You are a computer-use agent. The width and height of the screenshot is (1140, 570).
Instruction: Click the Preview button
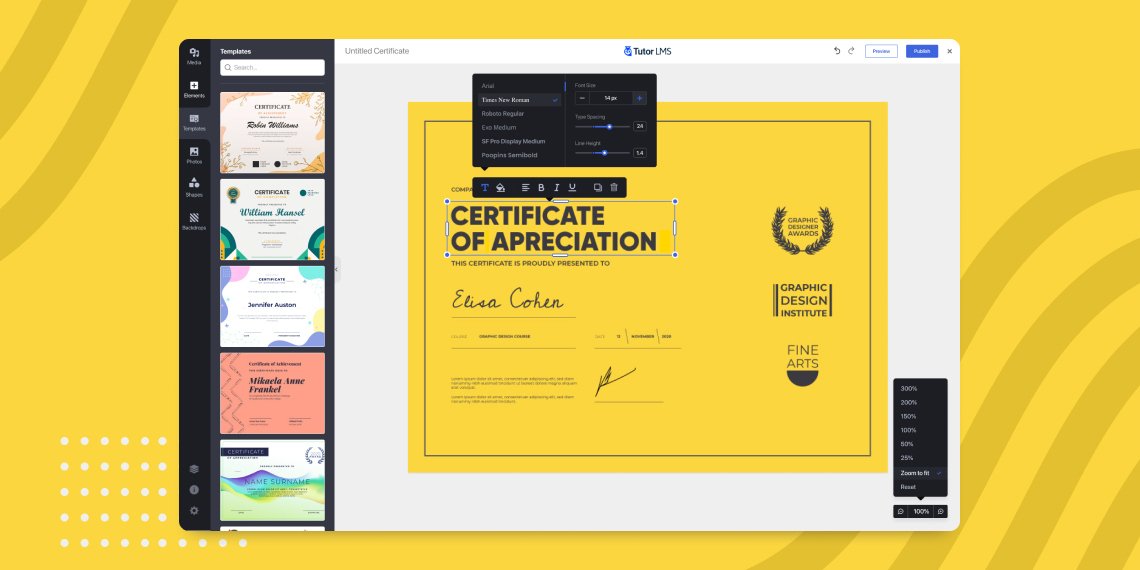click(x=881, y=51)
